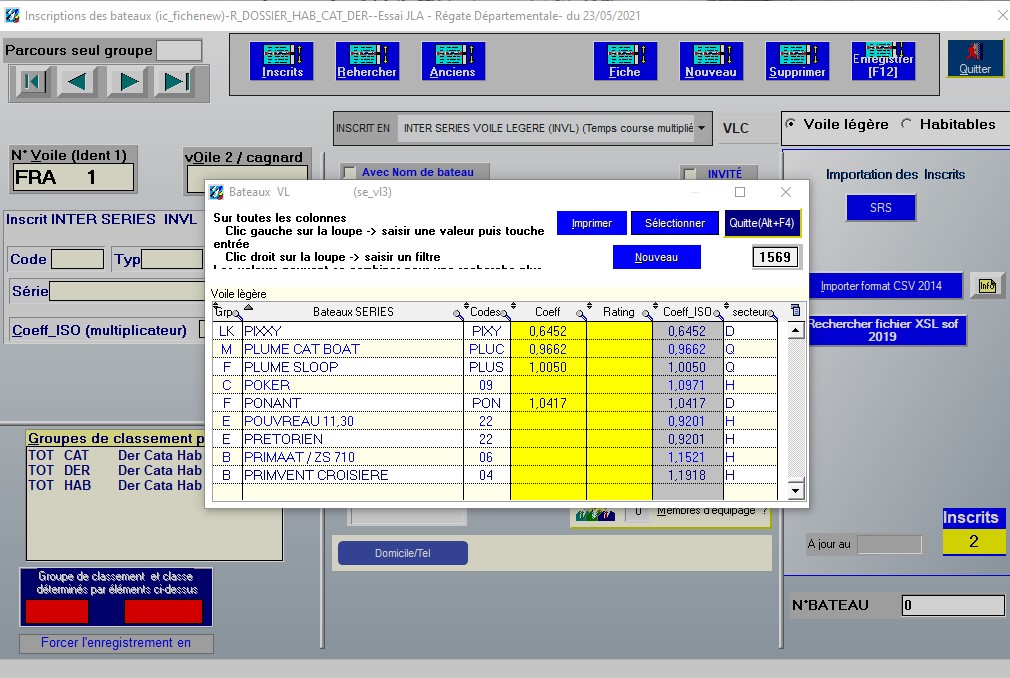The image size is (1010, 678).
Task: Open the INSCRIT EN dropdown
Action: point(701,128)
